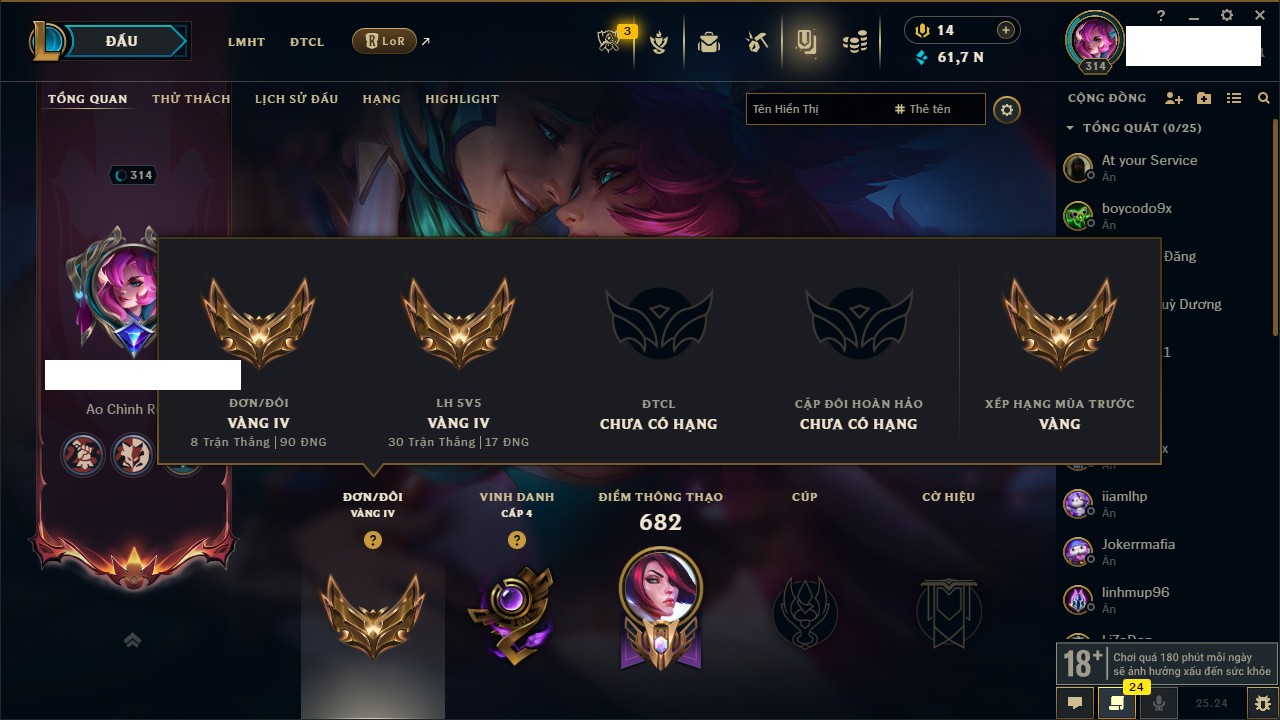1280x720 pixels.
Task: Open the bug report icon
Action: pyautogui.click(x=1263, y=703)
